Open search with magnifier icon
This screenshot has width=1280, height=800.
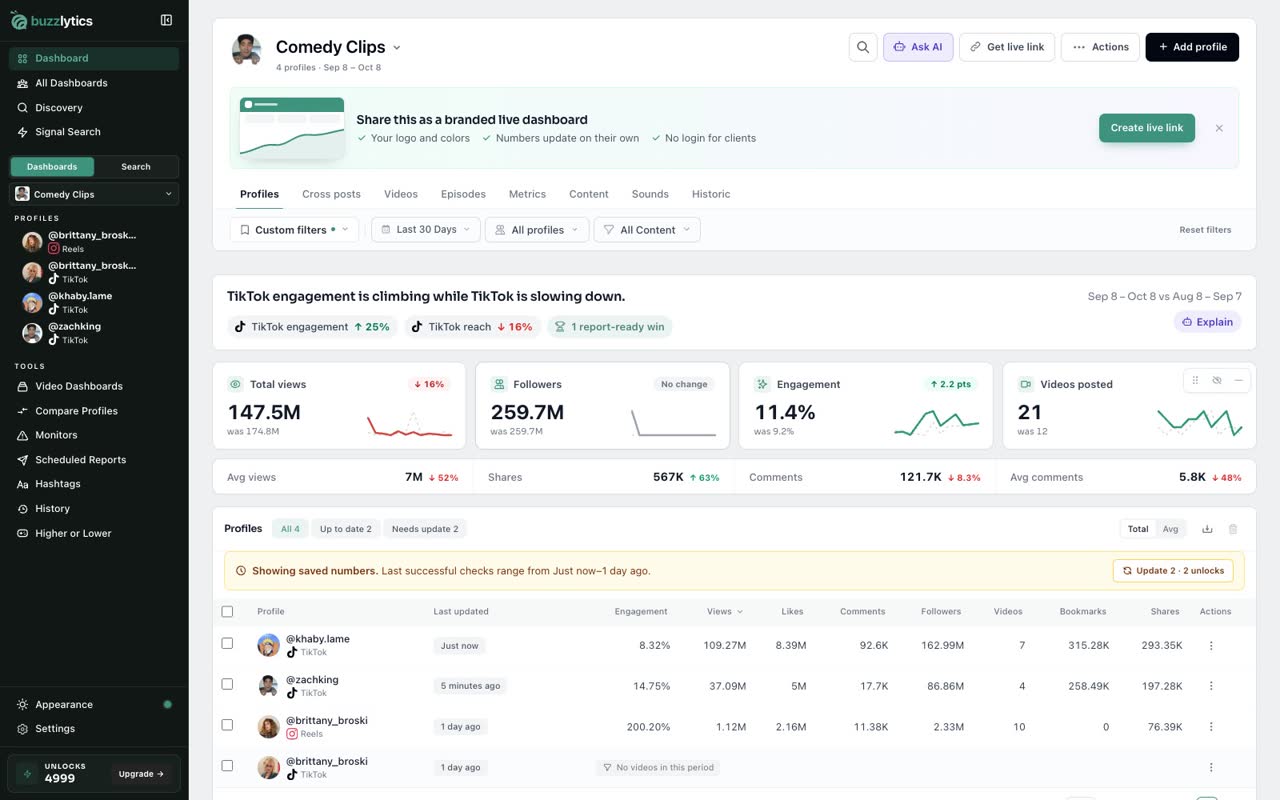(x=863, y=47)
